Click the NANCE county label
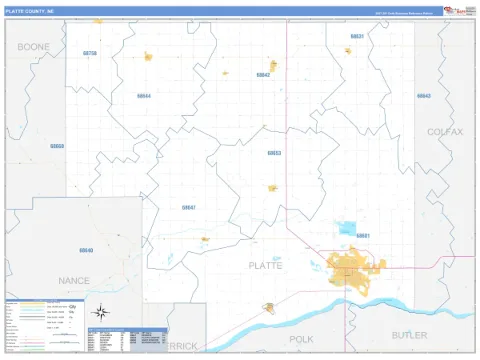 (x=74, y=281)
